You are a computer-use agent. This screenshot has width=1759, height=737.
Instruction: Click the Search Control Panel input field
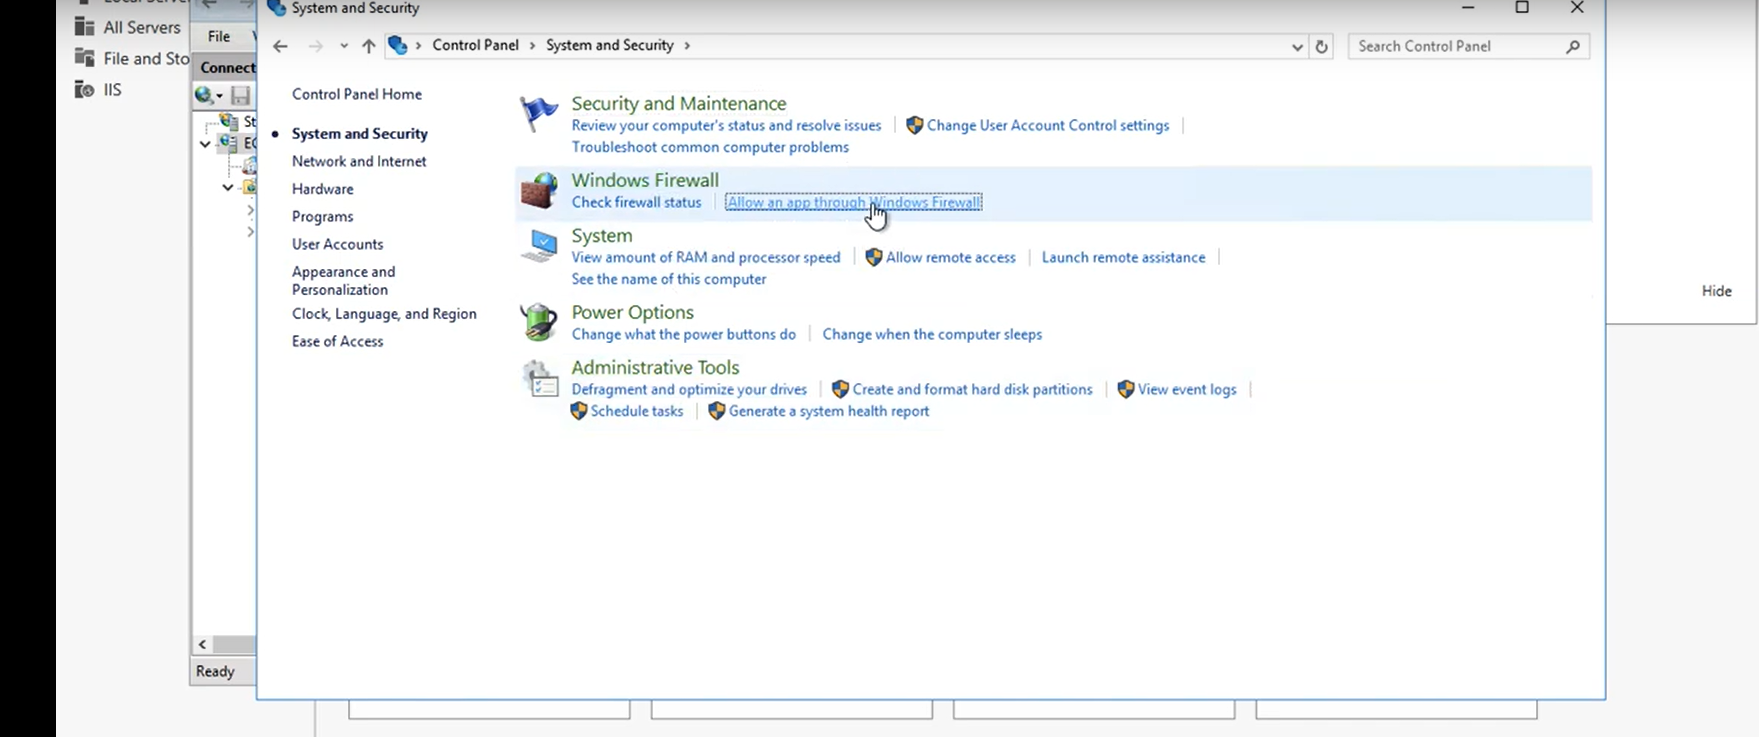[1468, 46]
